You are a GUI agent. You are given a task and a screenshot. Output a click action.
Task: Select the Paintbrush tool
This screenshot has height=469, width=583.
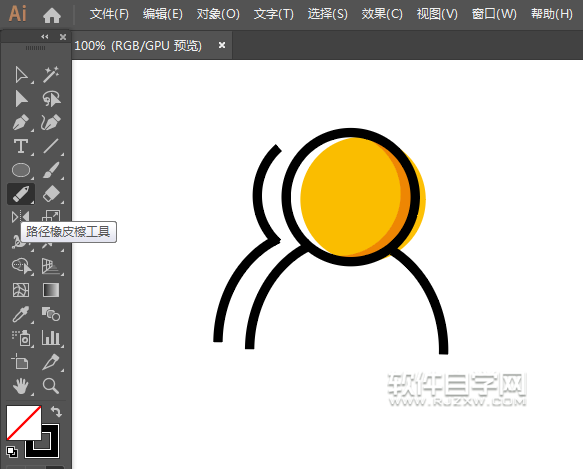pos(51,170)
